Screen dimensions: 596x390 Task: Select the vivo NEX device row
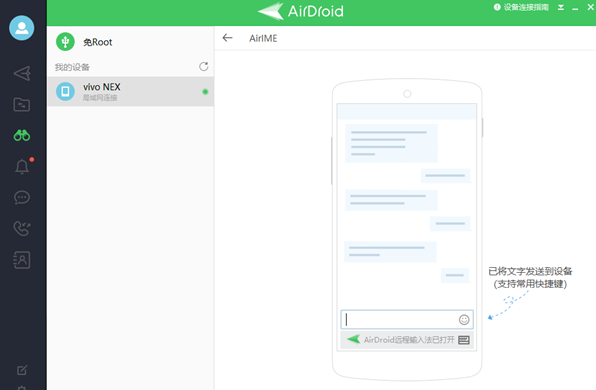pos(130,92)
